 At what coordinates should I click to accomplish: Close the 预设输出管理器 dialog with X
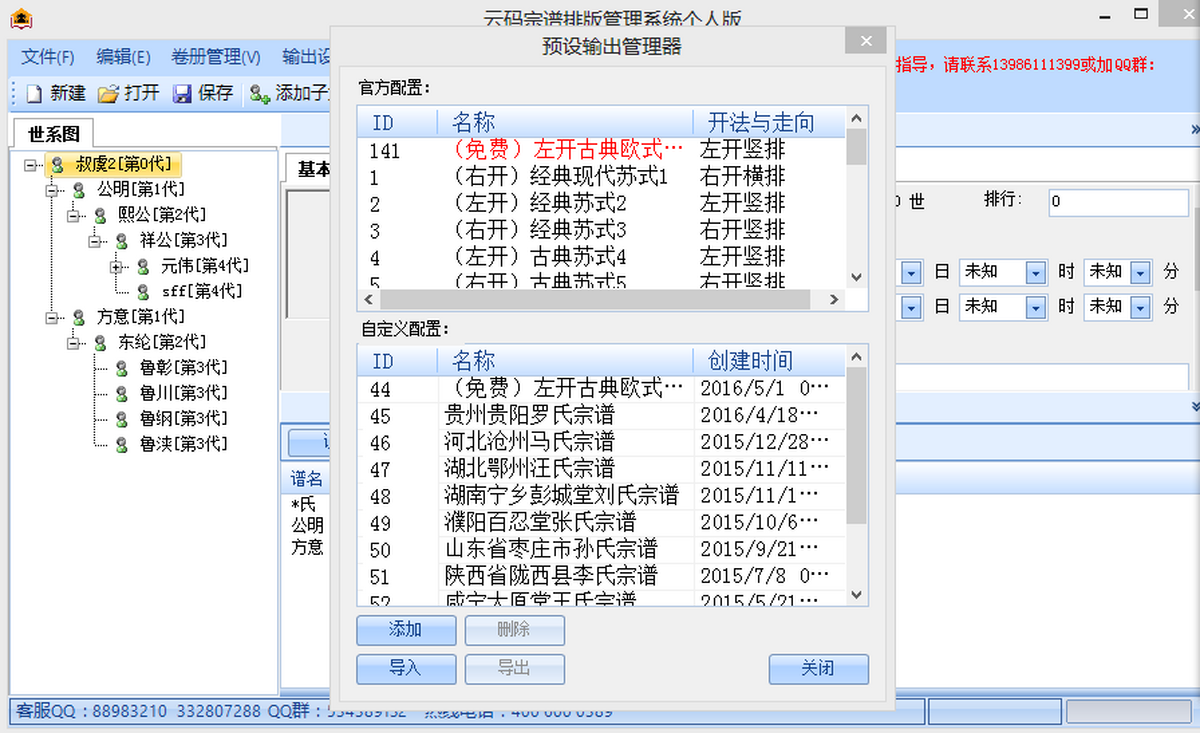865,41
